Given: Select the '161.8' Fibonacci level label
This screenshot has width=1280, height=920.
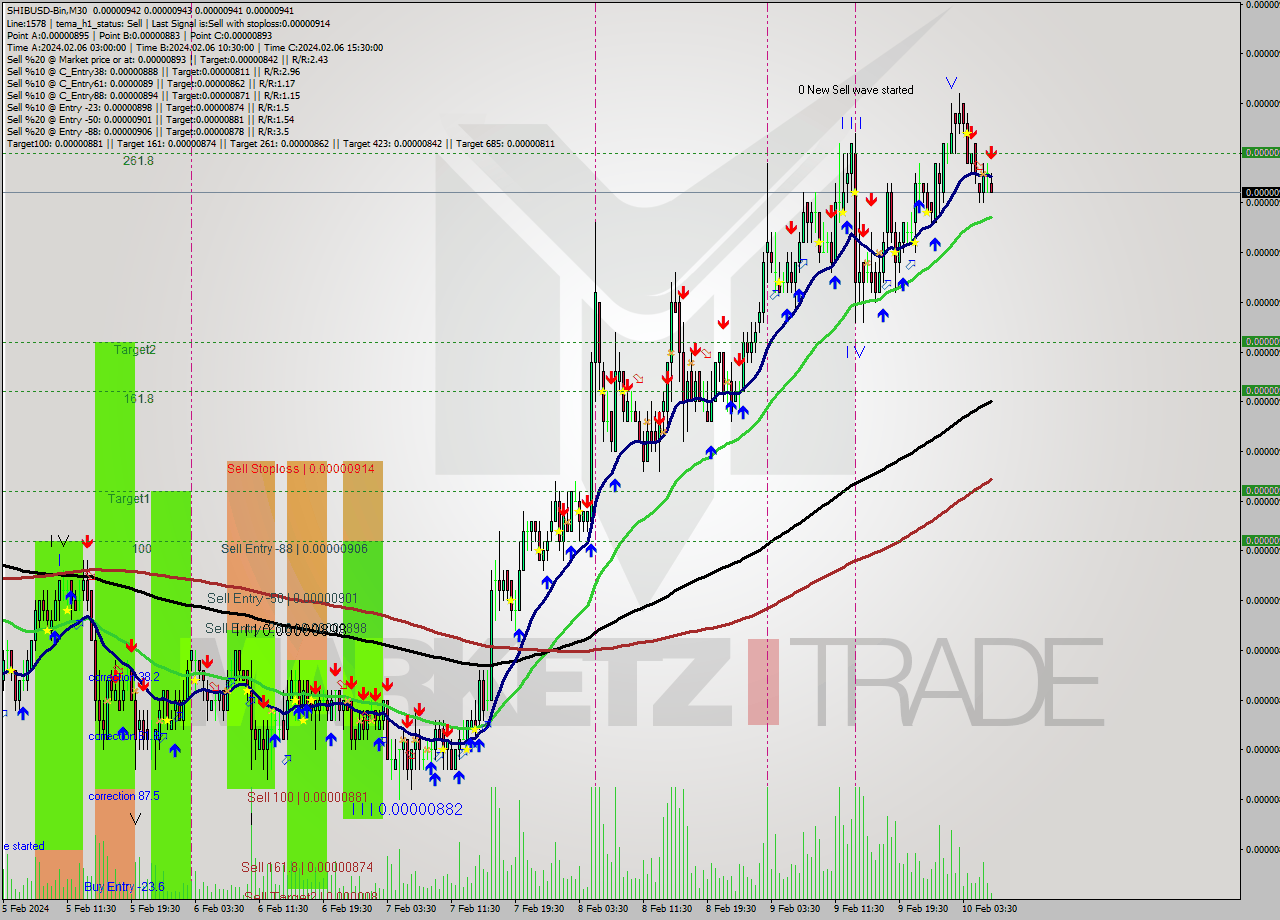Looking at the screenshot, I should tap(138, 398).
